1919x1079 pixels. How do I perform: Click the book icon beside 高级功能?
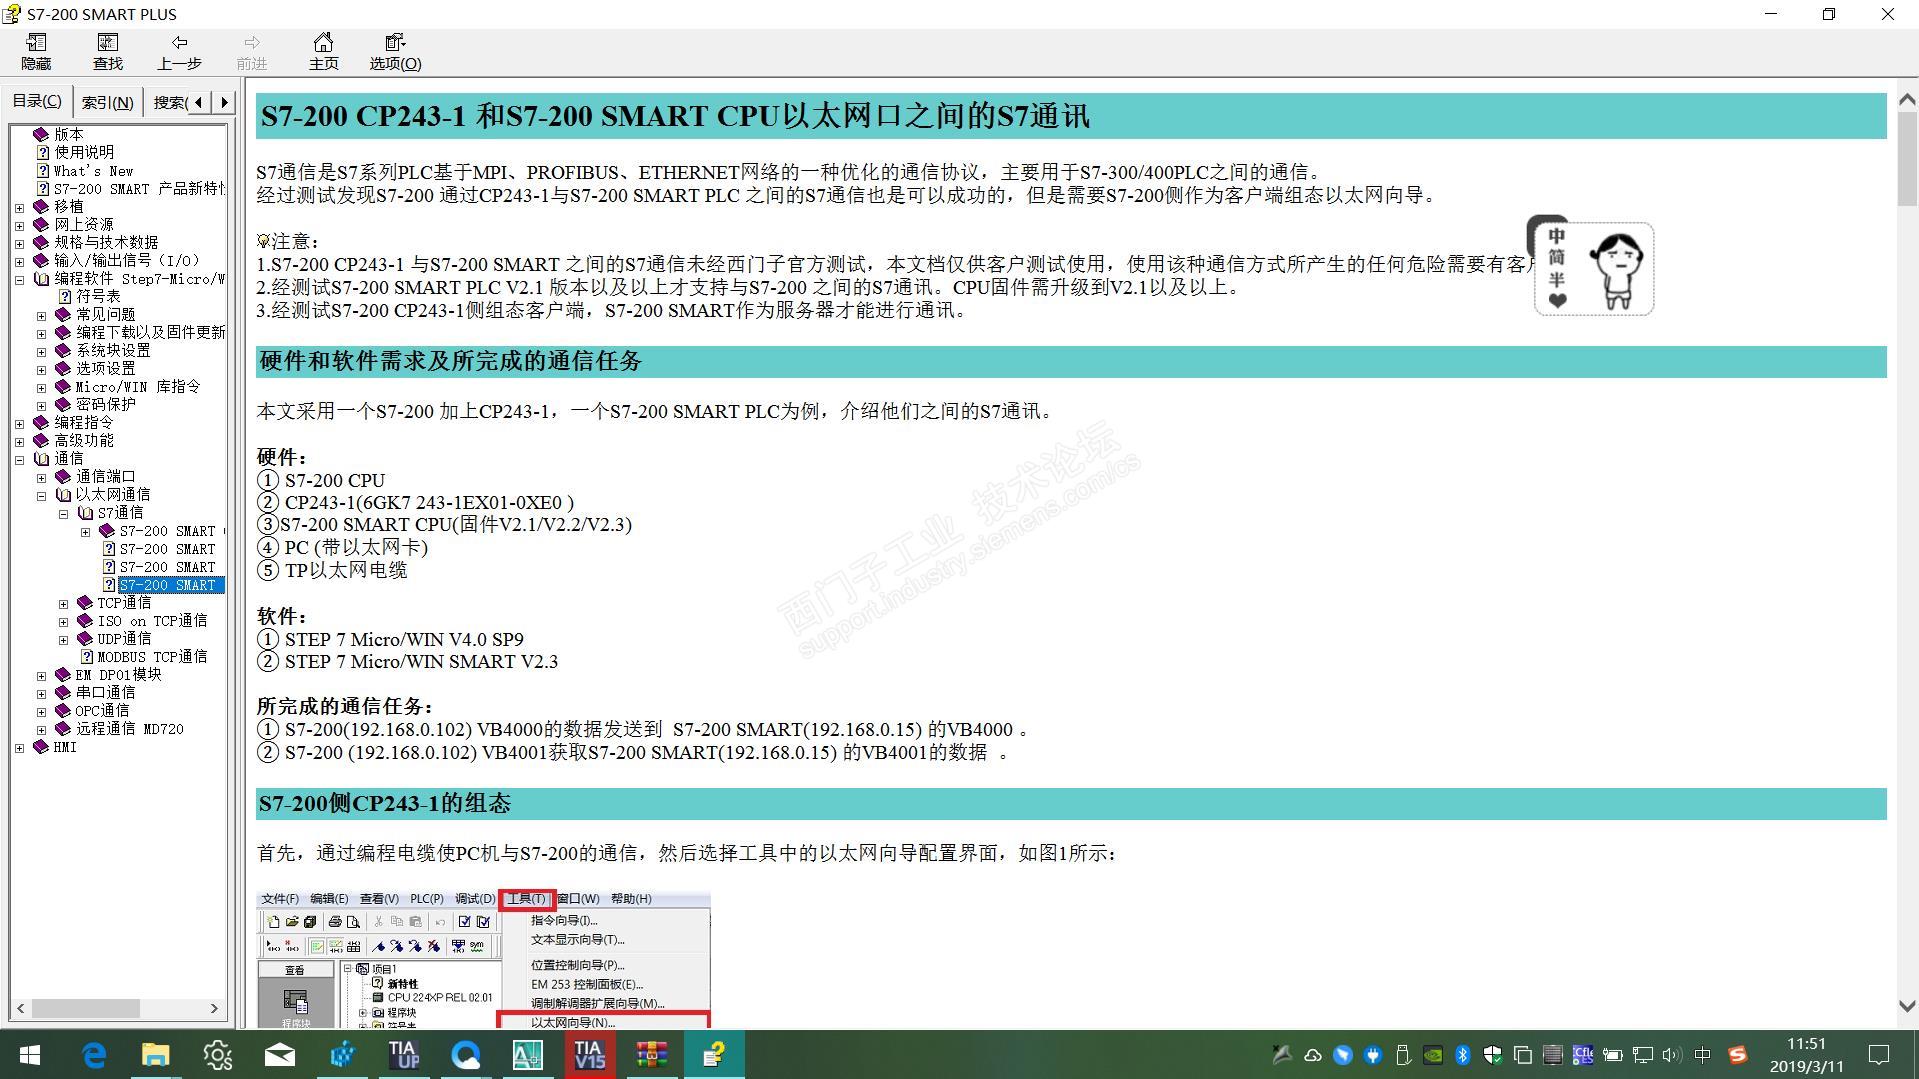point(41,440)
